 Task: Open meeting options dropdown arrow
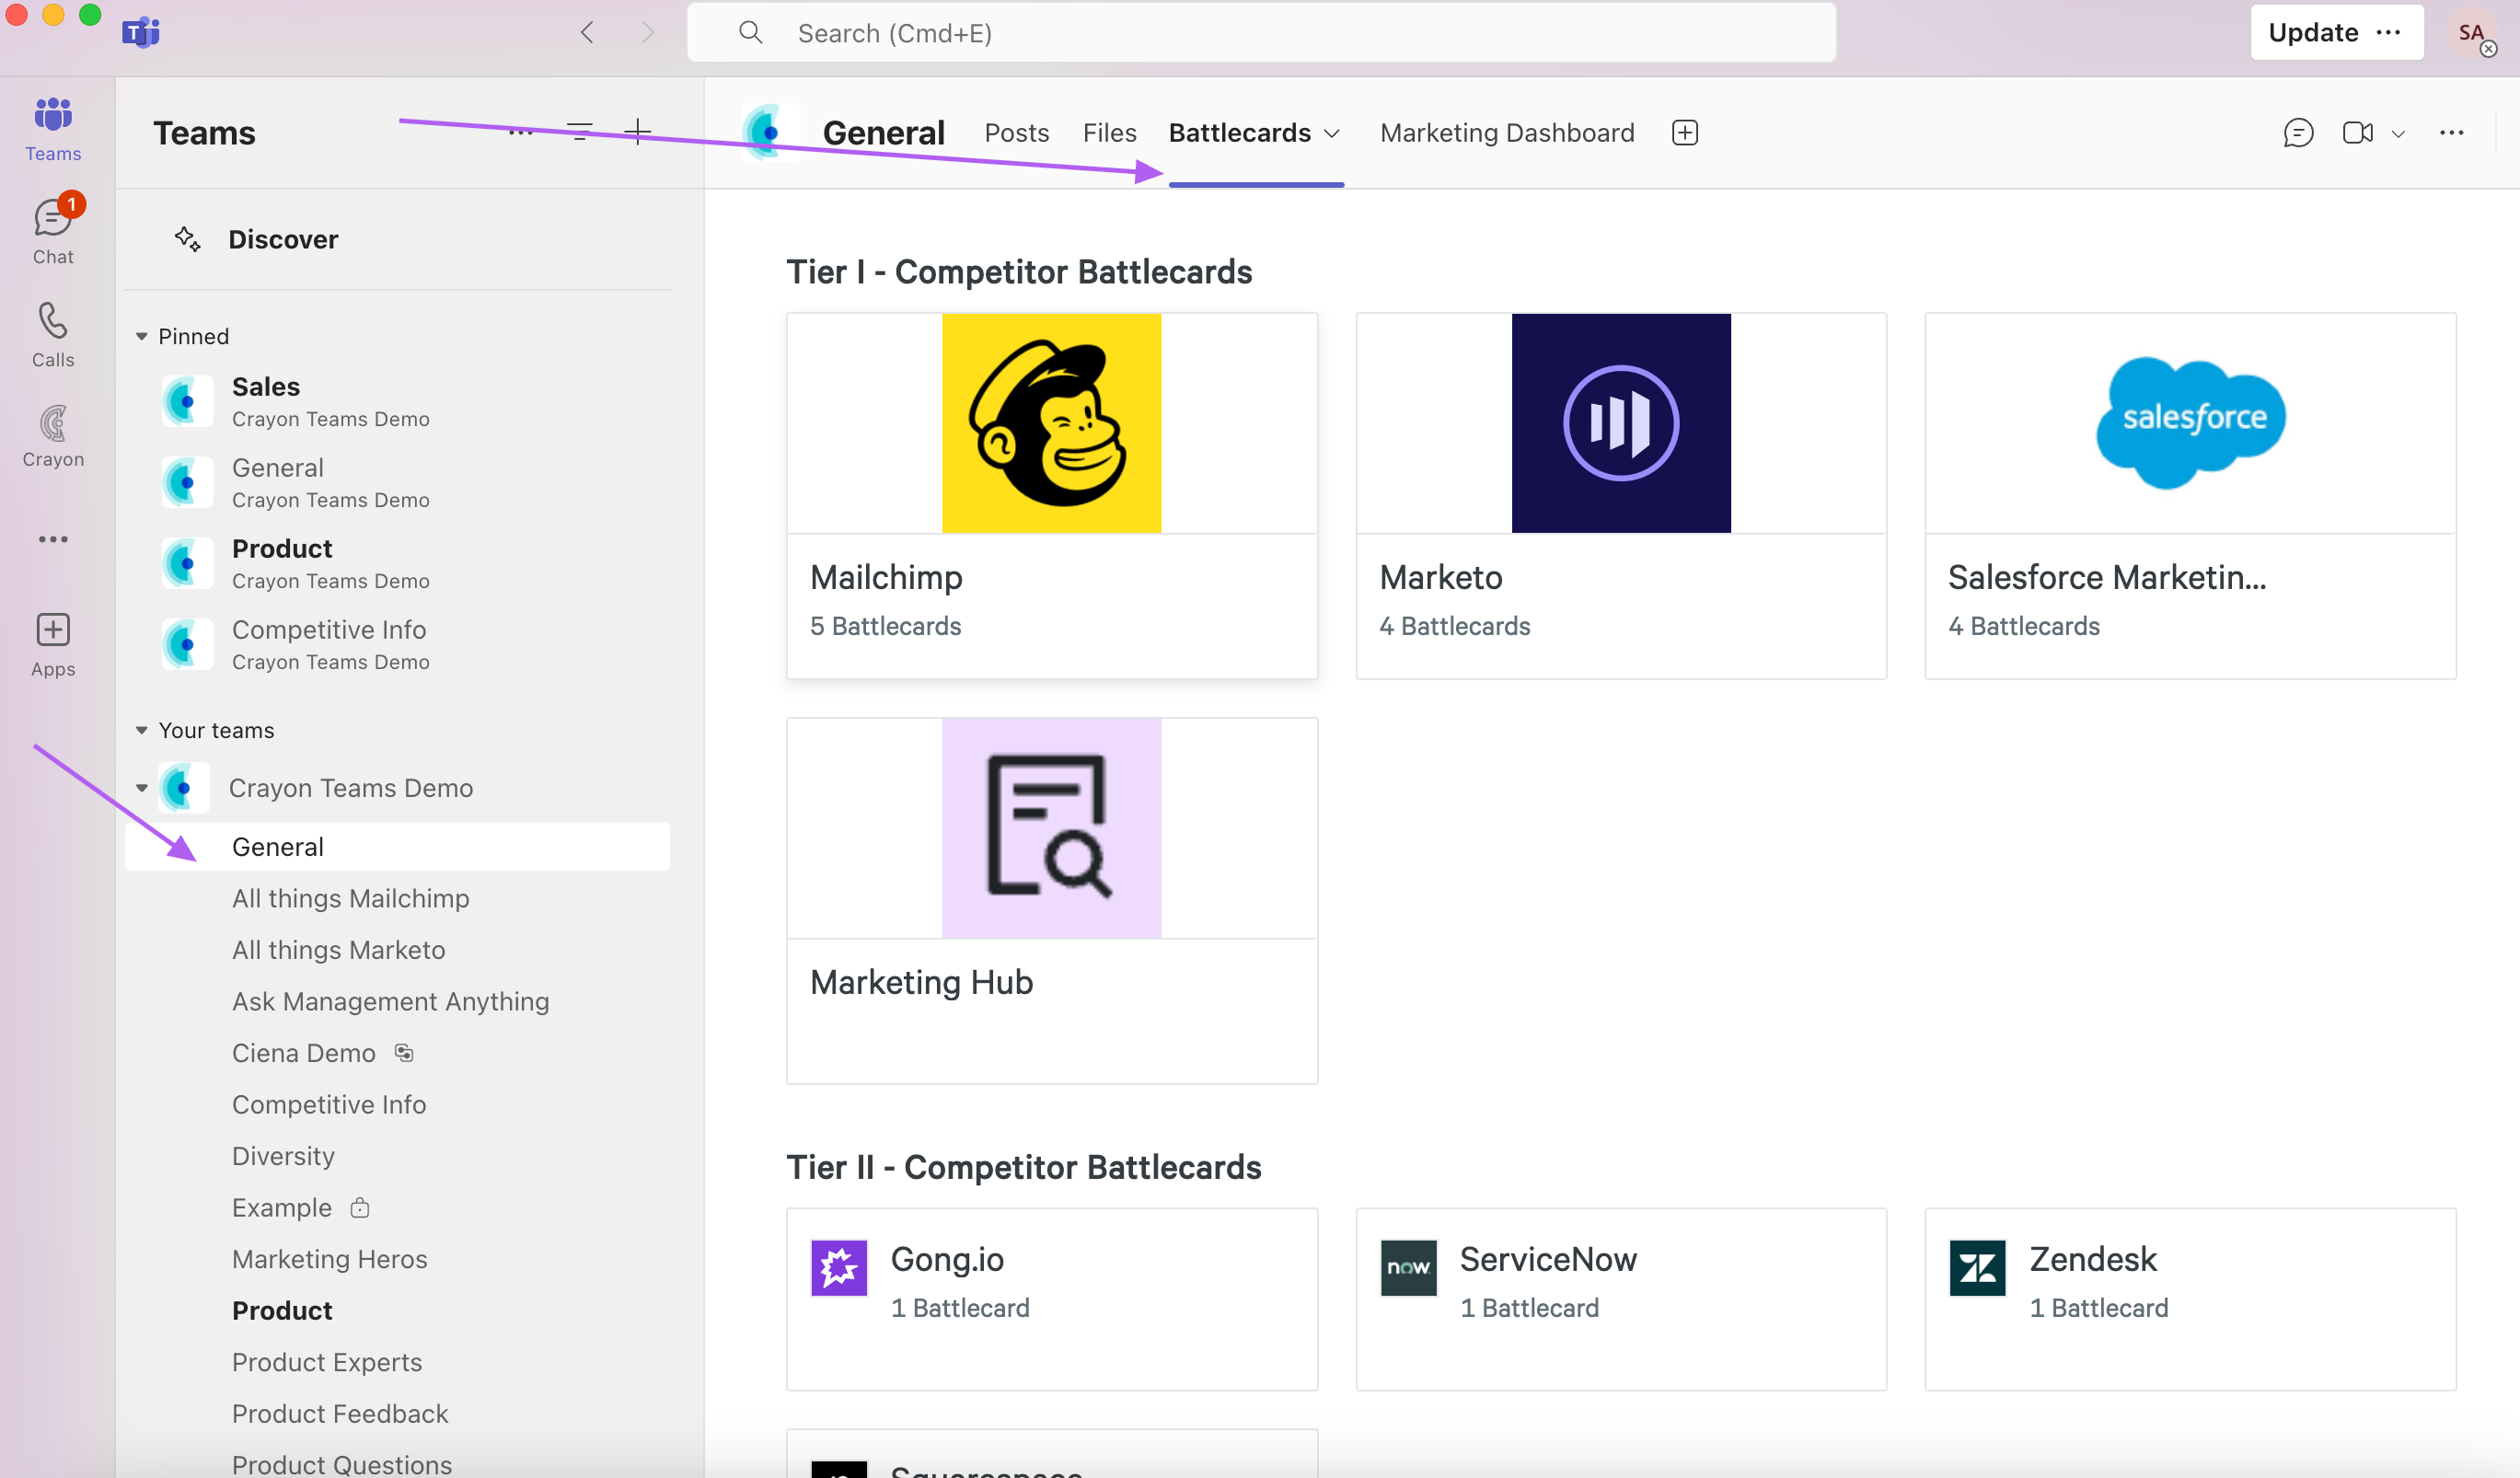(x=2398, y=134)
